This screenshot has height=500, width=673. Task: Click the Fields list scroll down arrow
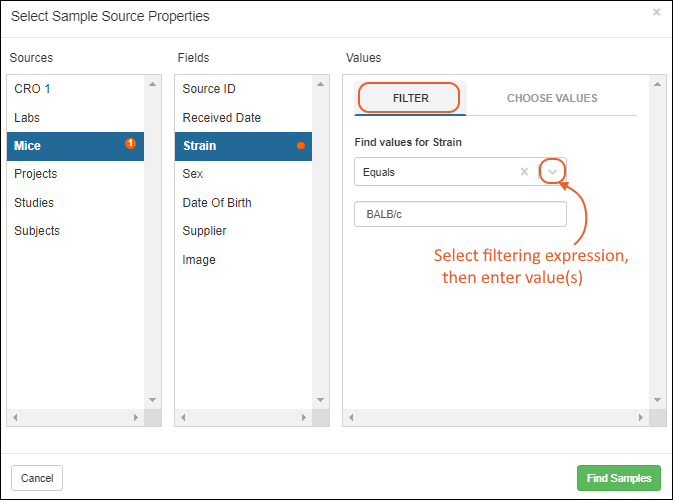pos(320,400)
